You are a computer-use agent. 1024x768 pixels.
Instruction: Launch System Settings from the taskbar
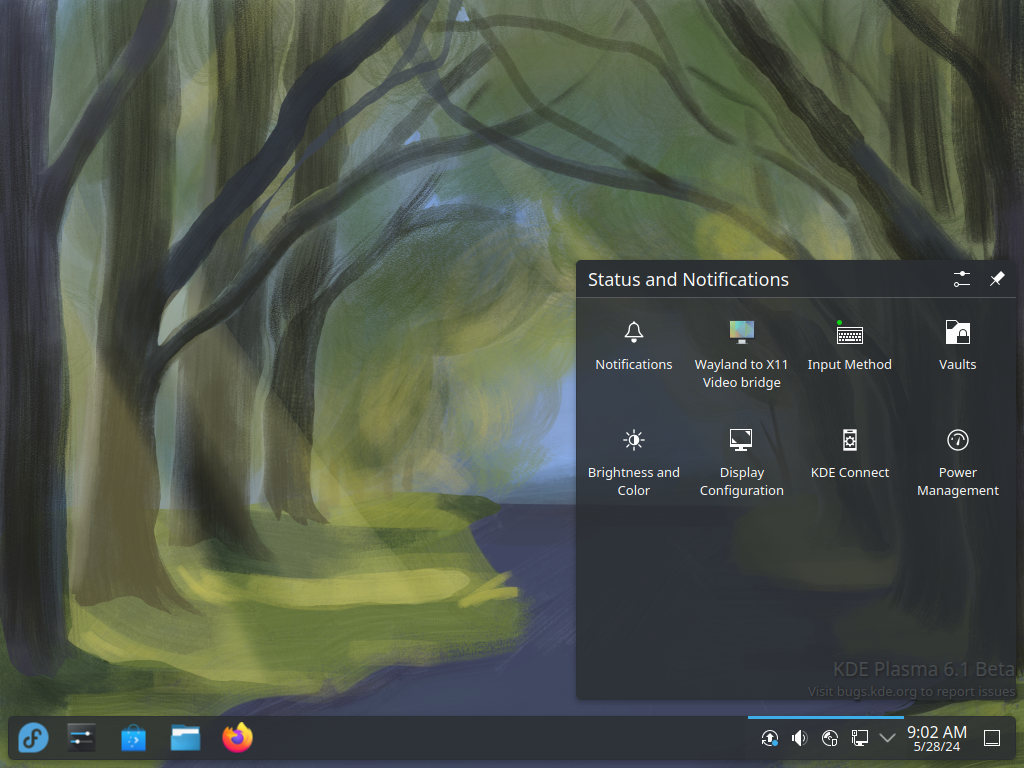82,738
